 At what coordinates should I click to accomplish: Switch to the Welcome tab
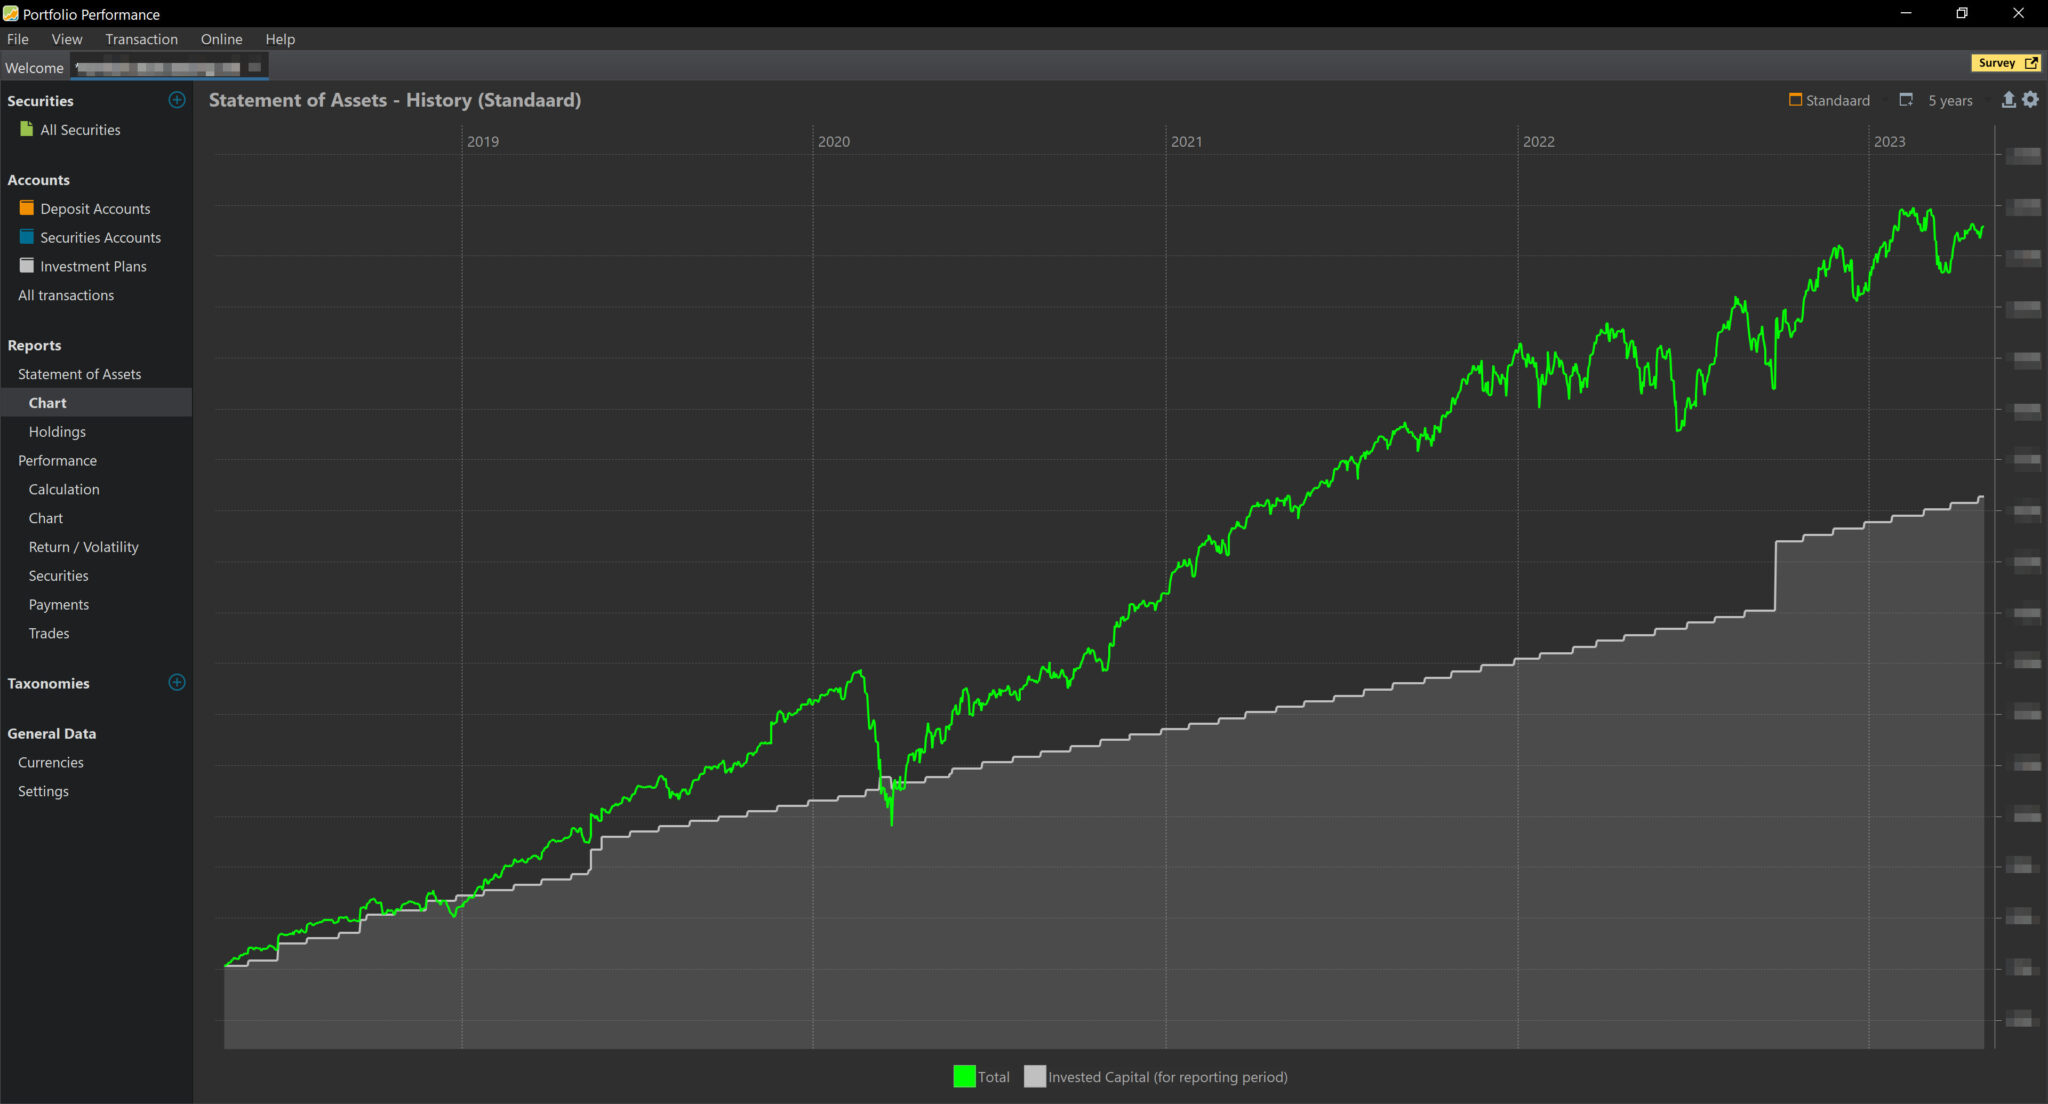click(x=34, y=67)
